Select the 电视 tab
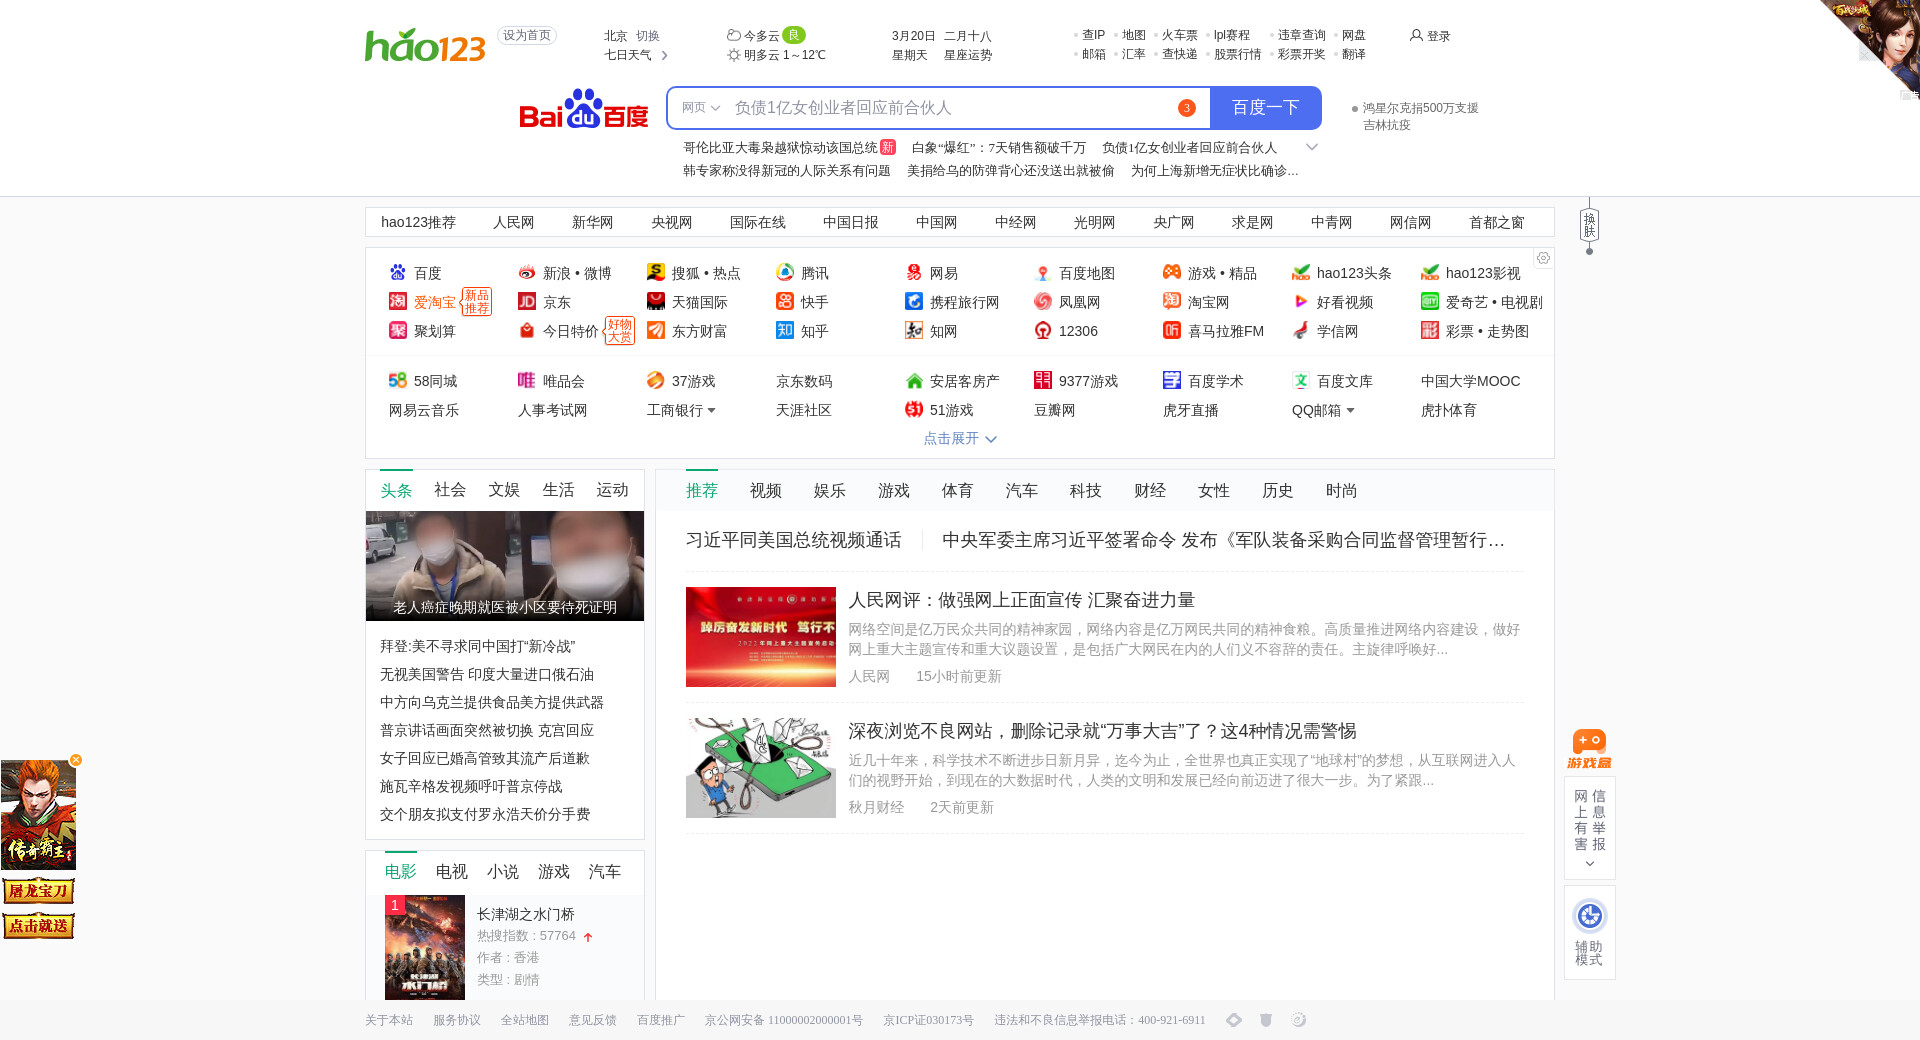This screenshot has width=1920, height=1040. 451,872
